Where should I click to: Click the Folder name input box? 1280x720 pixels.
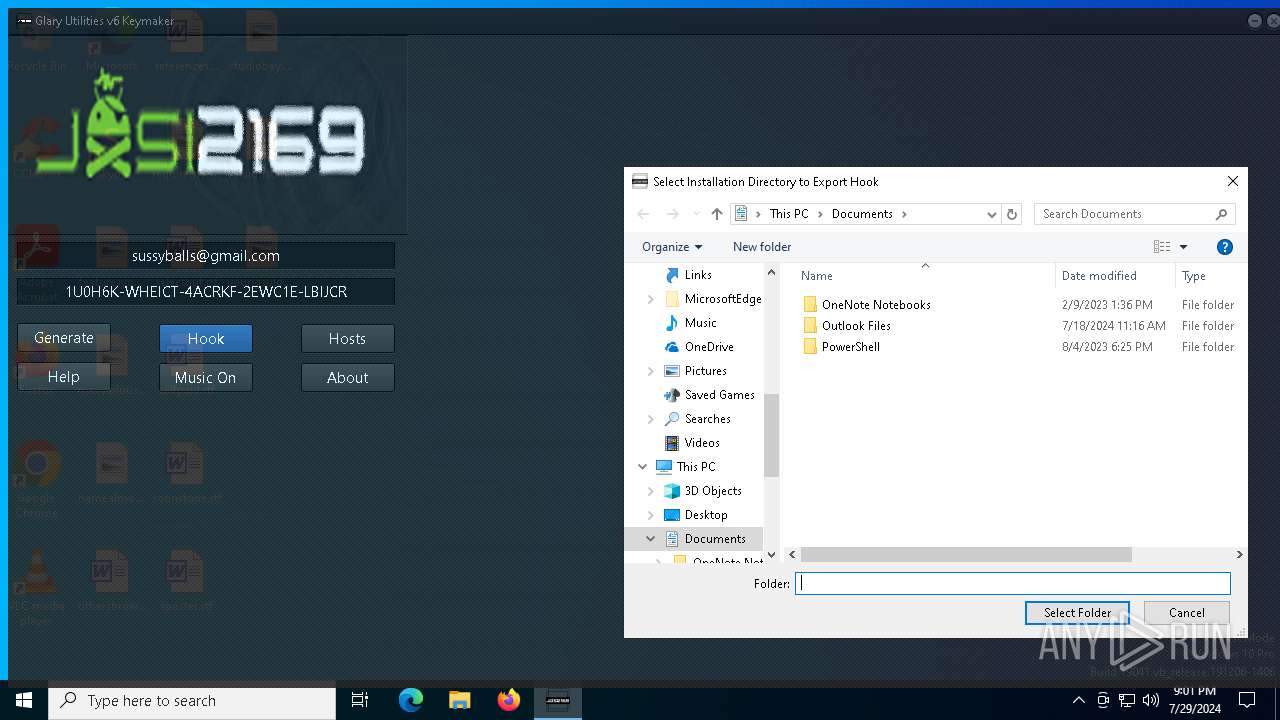point(1013,583)
